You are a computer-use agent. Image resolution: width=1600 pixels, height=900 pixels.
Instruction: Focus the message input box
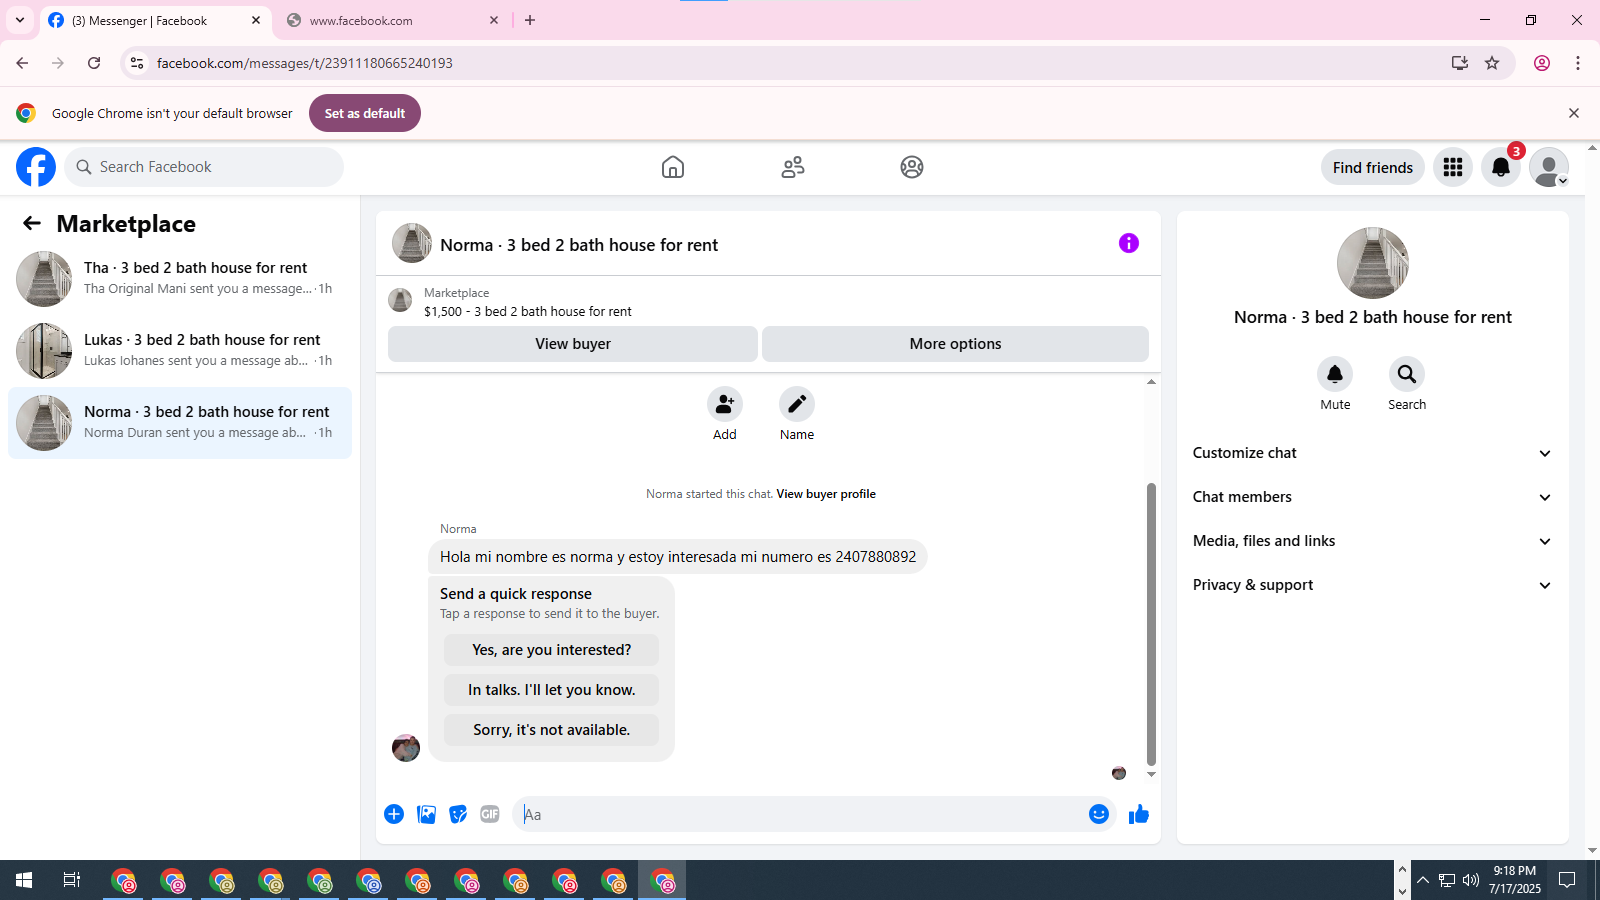[x=800, y=814]
